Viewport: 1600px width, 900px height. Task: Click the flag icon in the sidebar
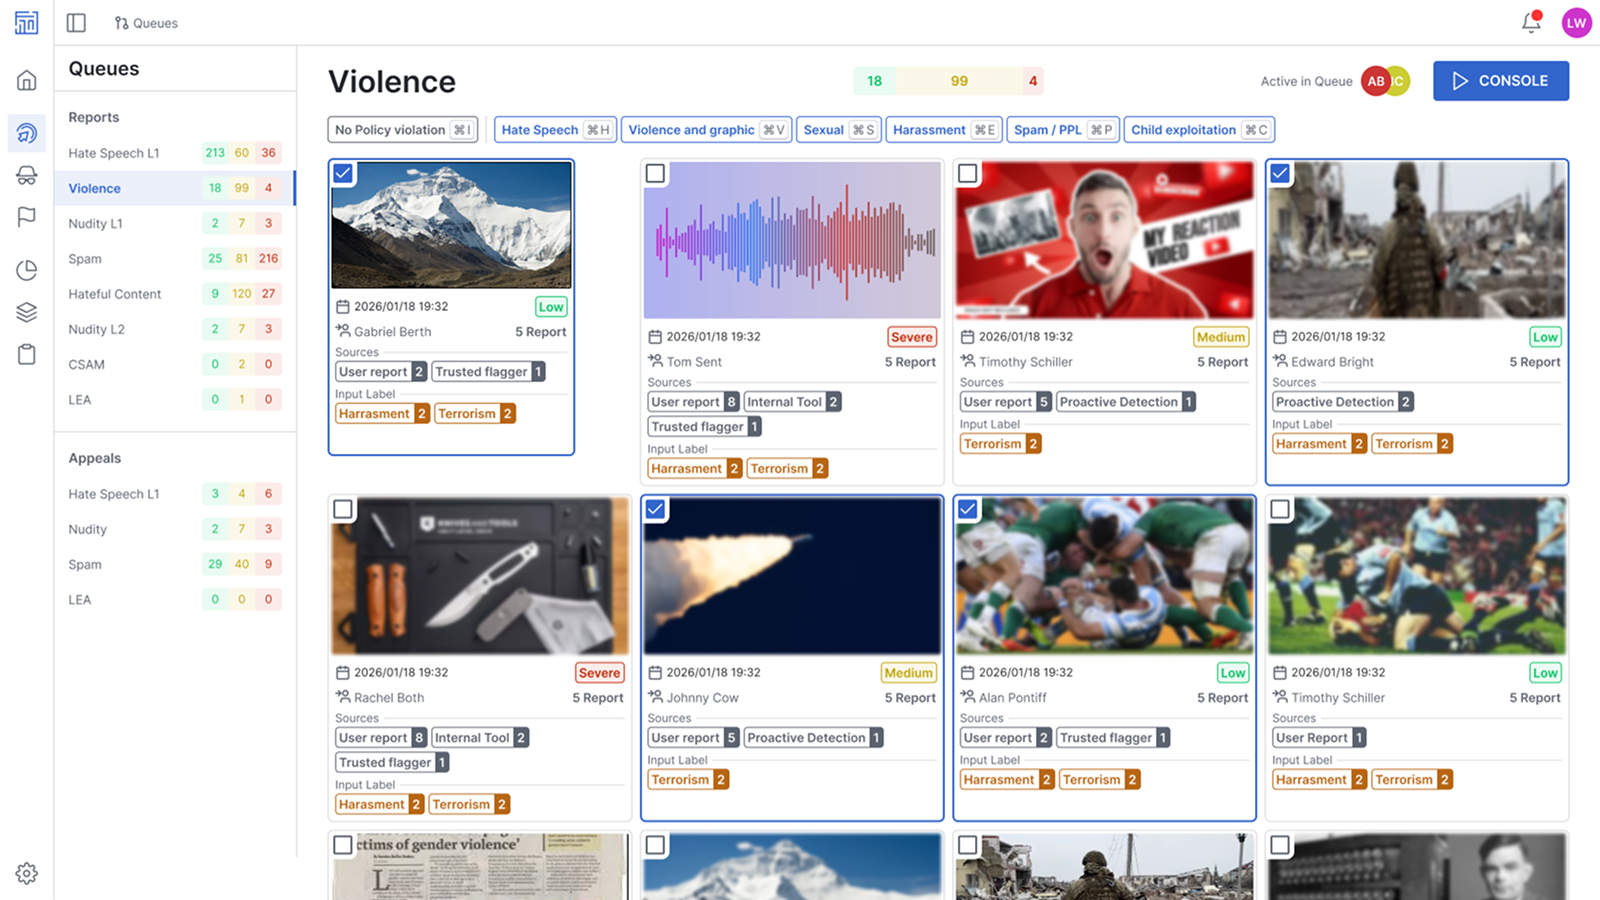26,217
